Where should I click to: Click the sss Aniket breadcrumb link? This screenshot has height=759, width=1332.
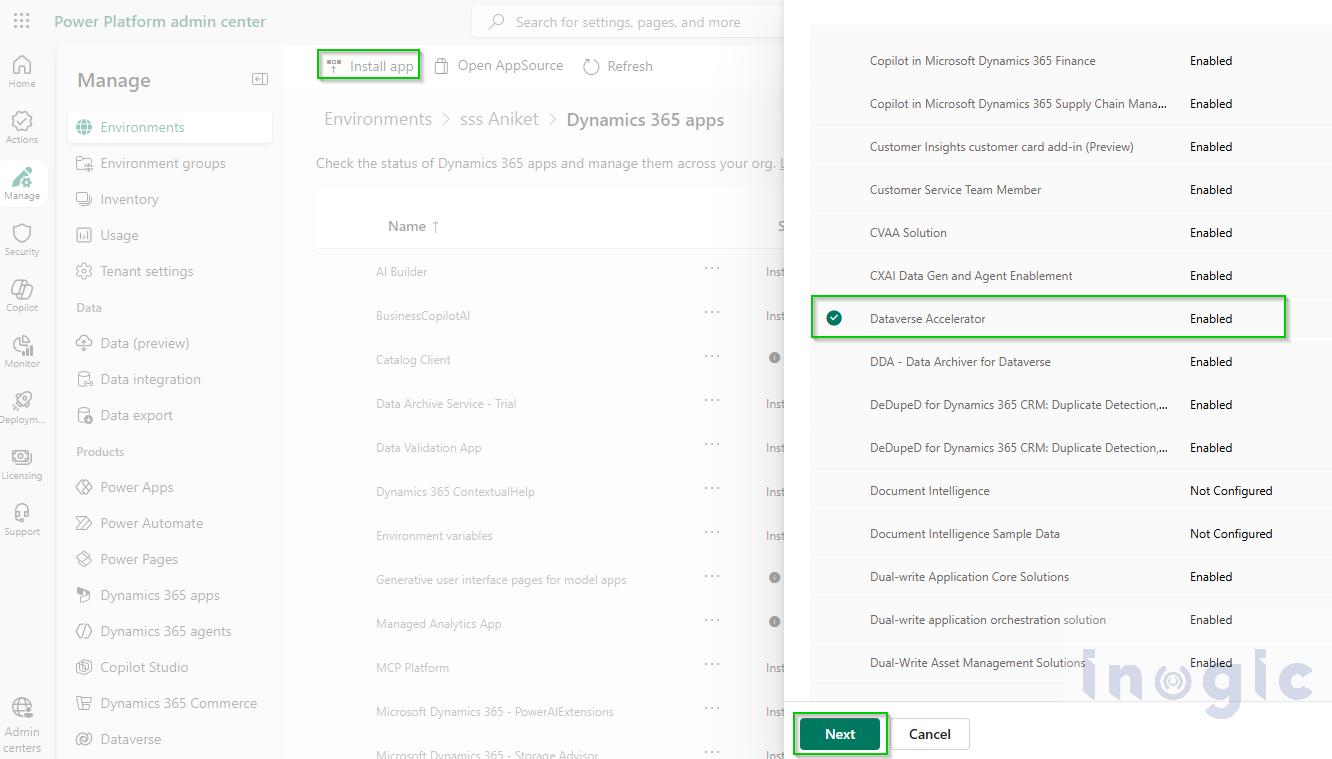click(499, 119)
